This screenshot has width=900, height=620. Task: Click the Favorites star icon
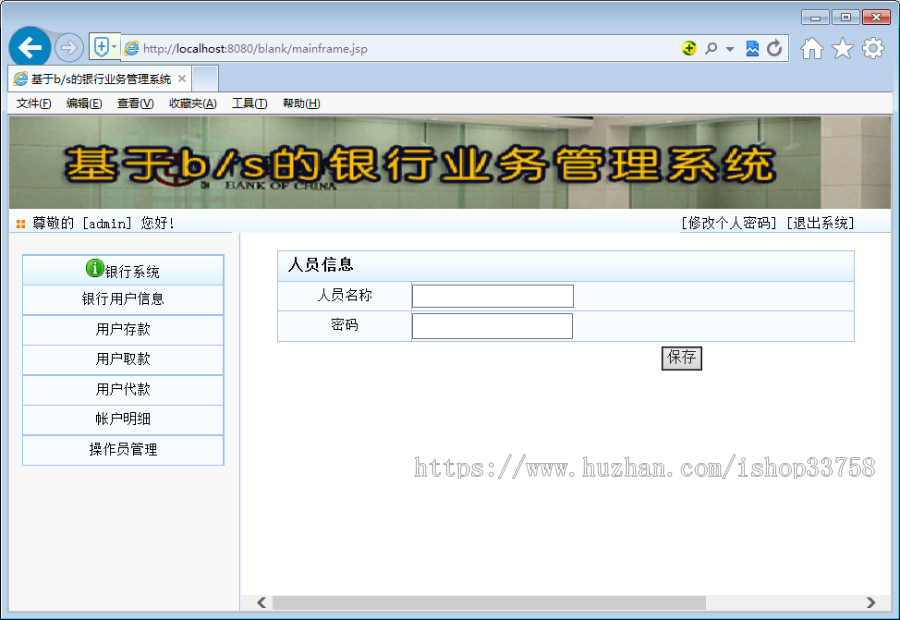point(841,47)
